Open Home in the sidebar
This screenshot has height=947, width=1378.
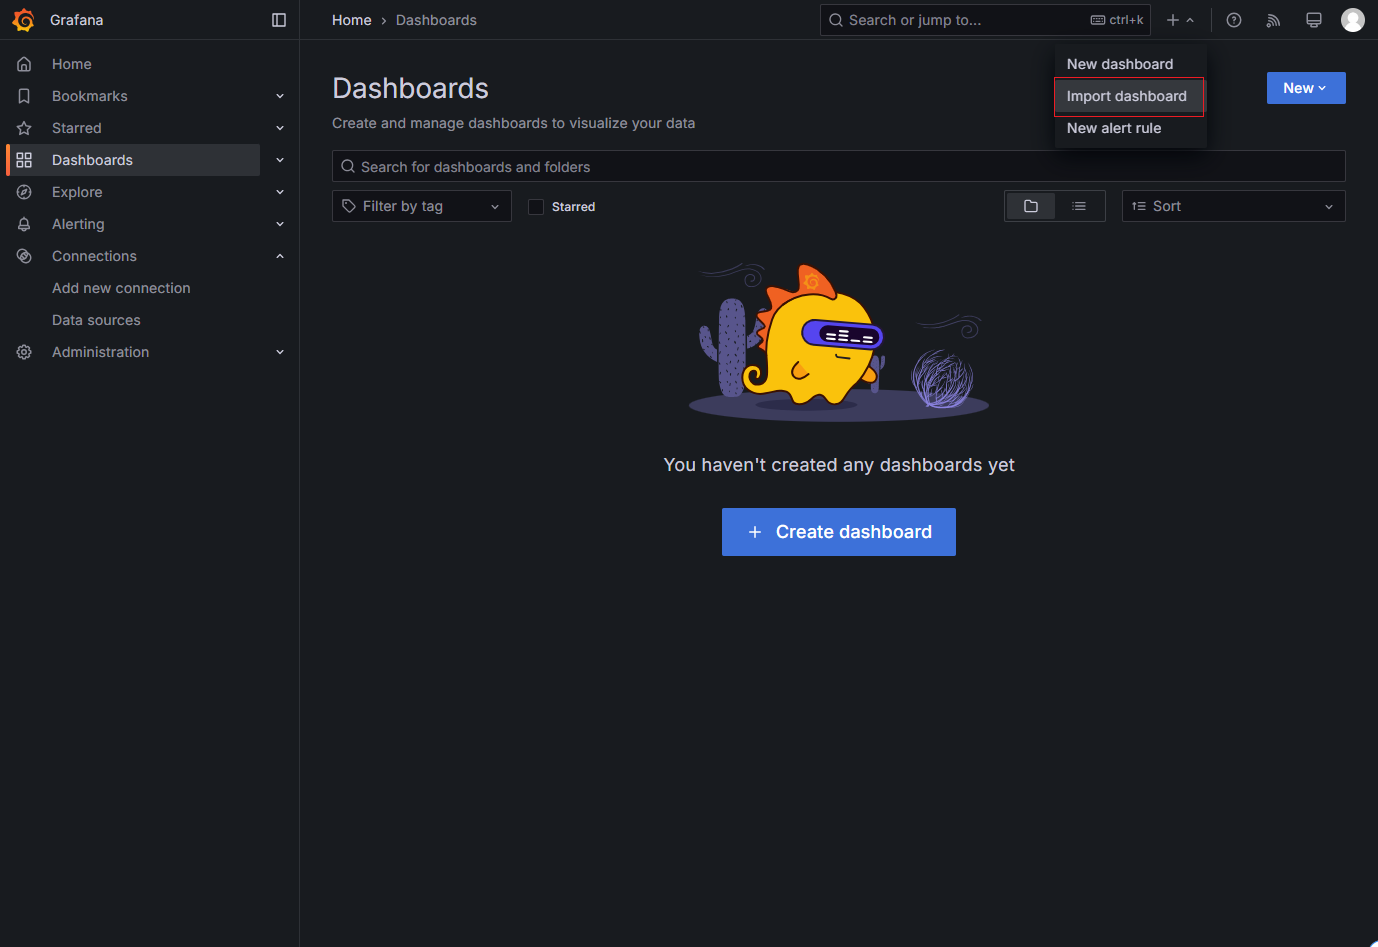click(72, 64)
